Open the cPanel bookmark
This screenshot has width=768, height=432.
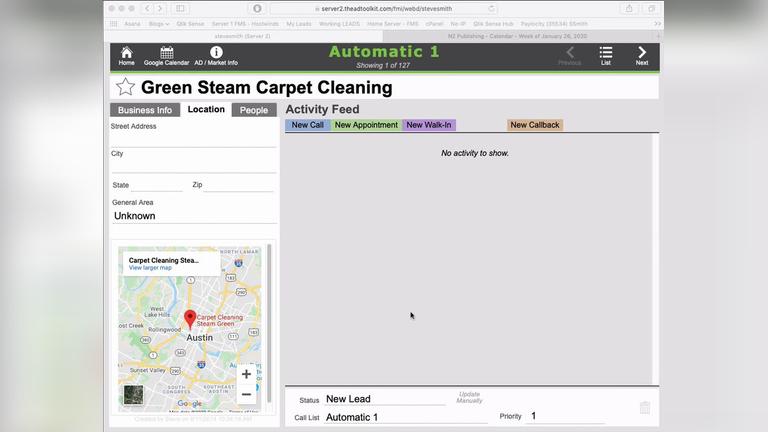pyautogui.click(x=434, y=24)
